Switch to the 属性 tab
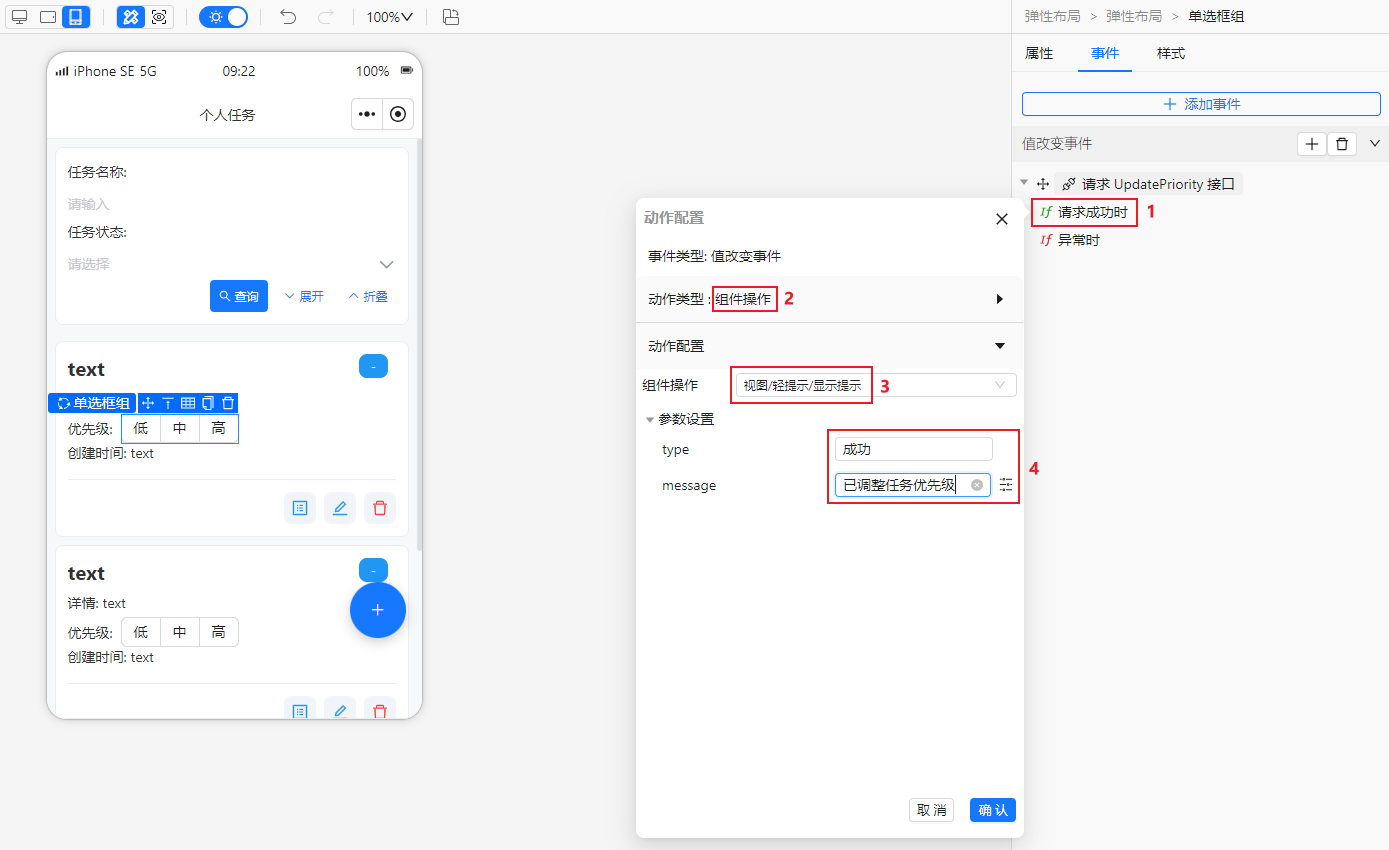 [1039, 53]
